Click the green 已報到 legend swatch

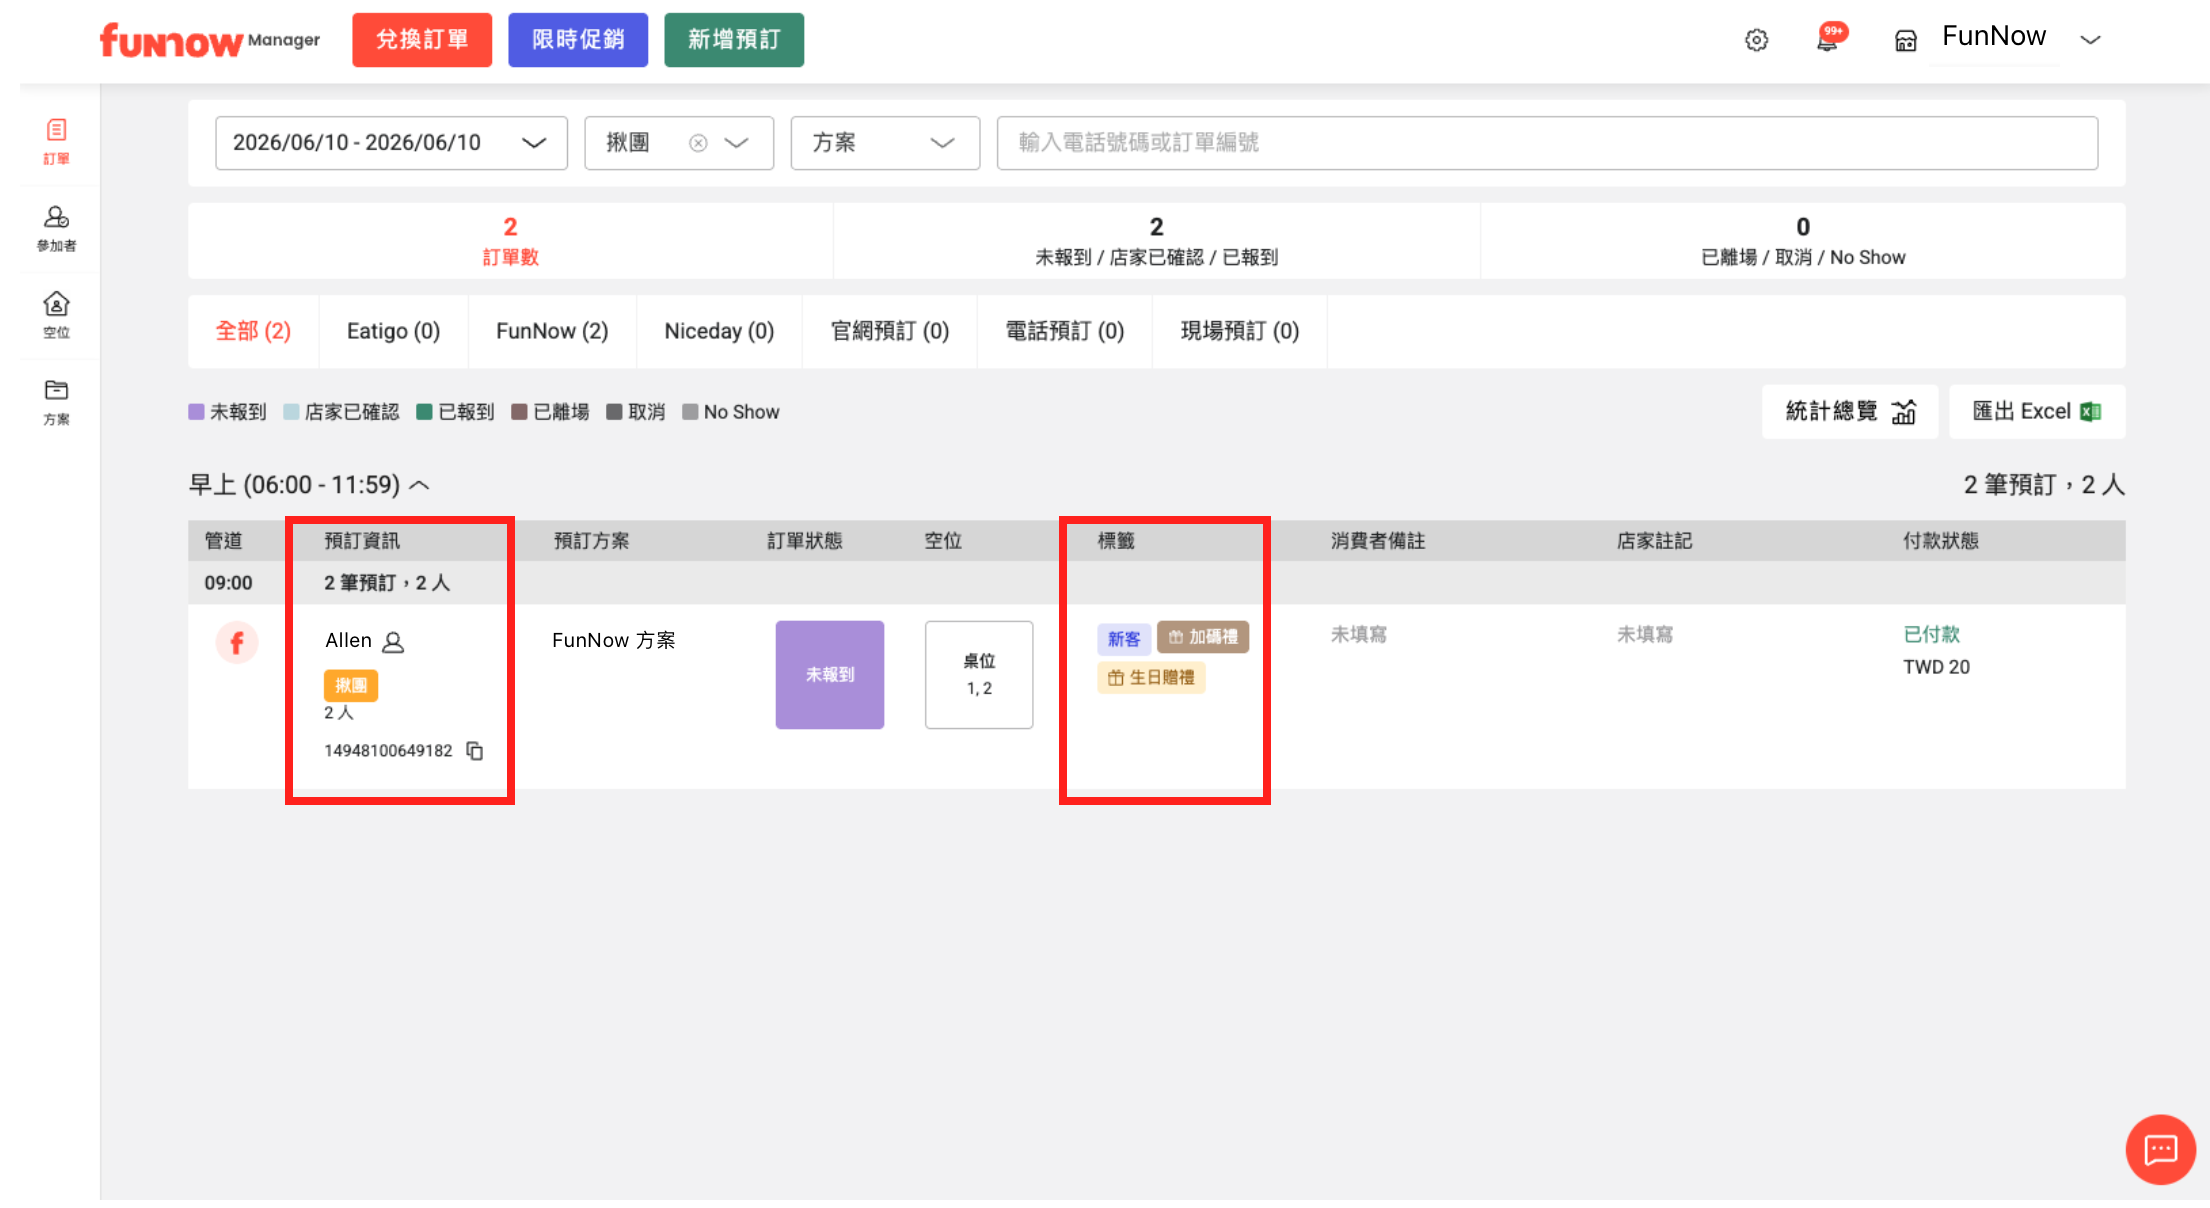[424, 412]
